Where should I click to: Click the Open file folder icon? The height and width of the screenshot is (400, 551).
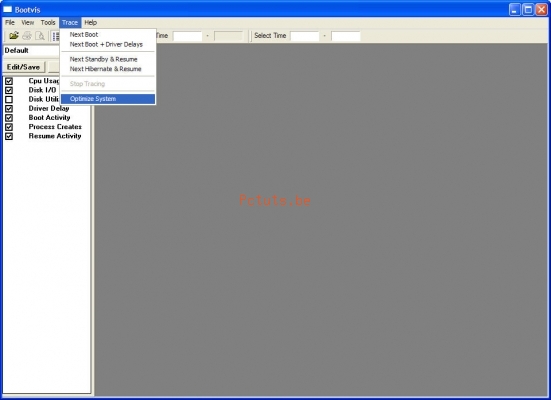pos(14,36)
